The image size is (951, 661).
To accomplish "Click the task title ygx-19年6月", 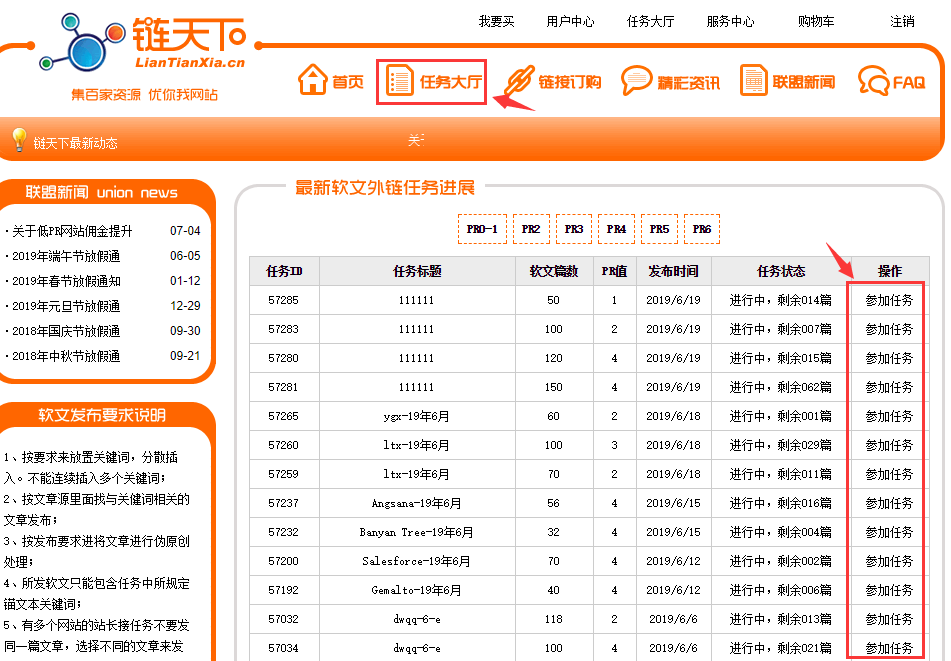I will pyautogui.click(x=416, y=417).
